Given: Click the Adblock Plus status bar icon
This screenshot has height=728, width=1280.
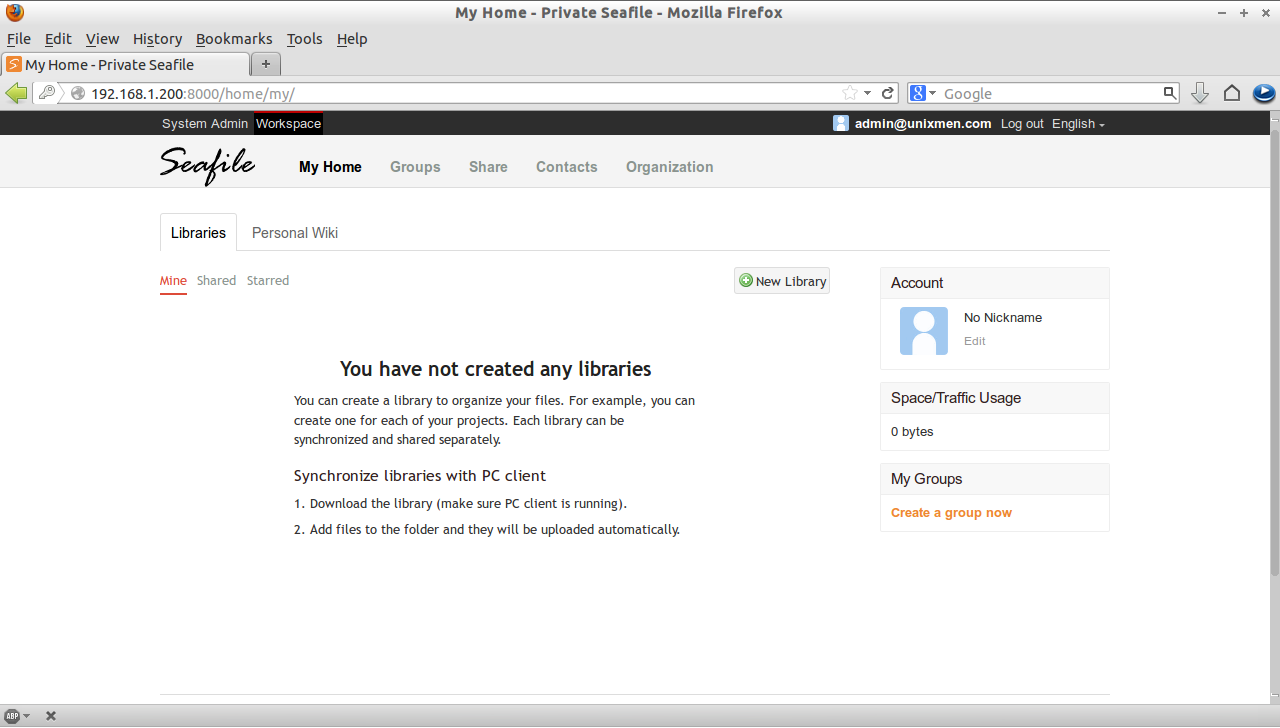Looking at the screenshot, I should 13,716.
